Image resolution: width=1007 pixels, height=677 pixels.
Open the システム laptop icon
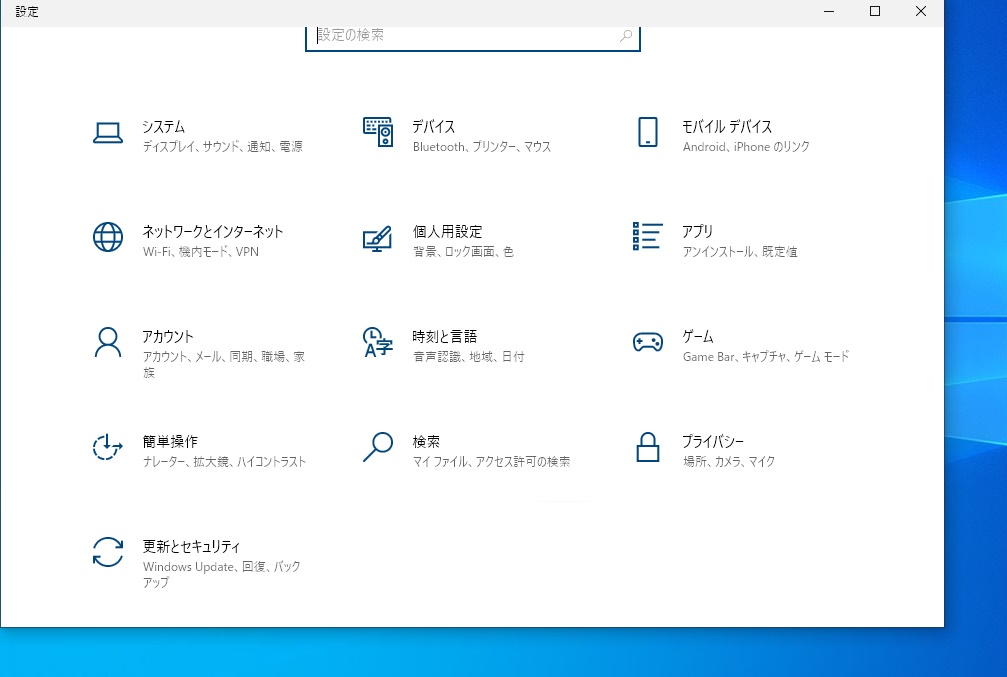pyautogui.click(x=108, y=133)
